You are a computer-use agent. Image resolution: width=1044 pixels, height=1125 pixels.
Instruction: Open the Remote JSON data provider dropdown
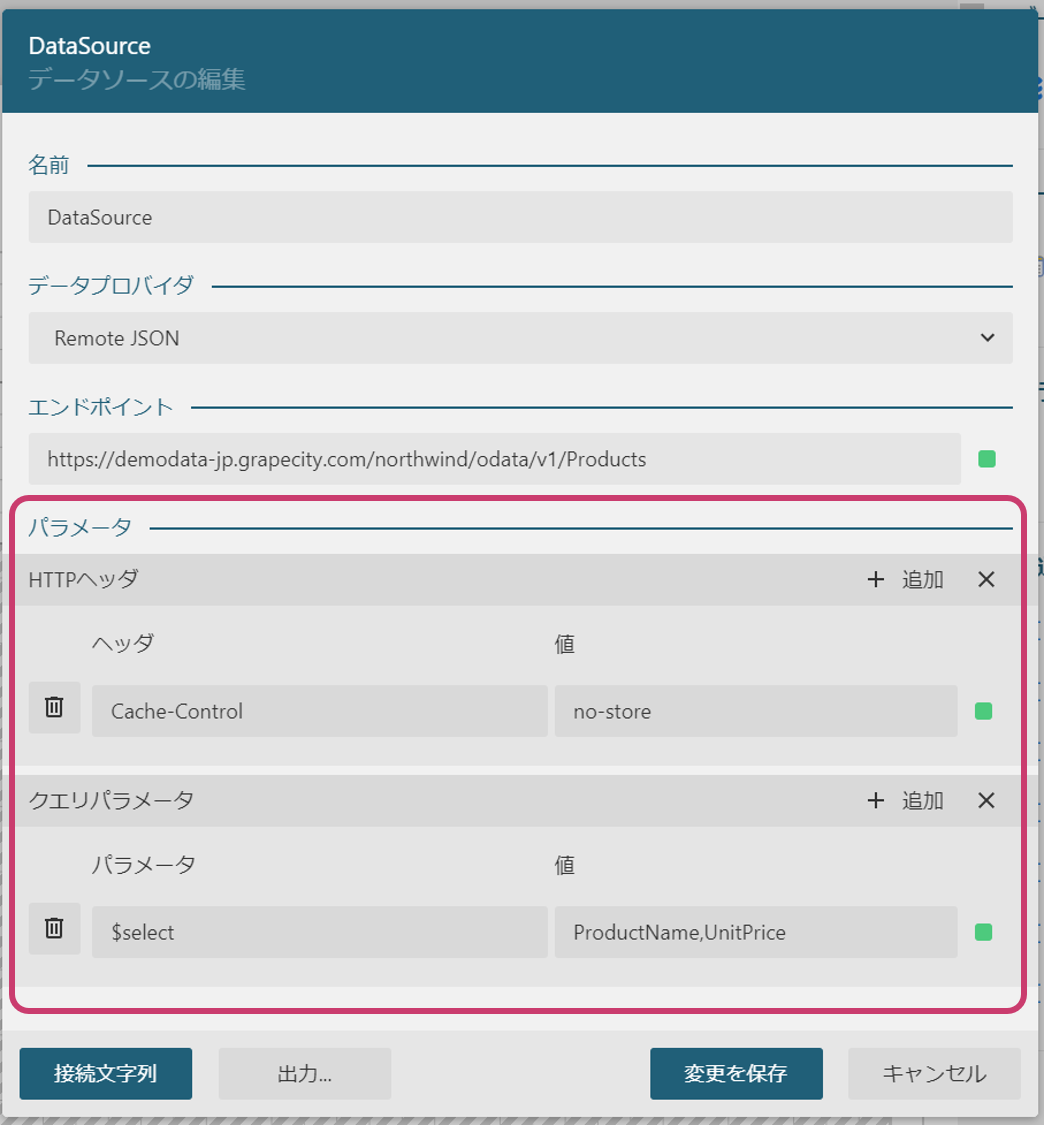(520, 338)
